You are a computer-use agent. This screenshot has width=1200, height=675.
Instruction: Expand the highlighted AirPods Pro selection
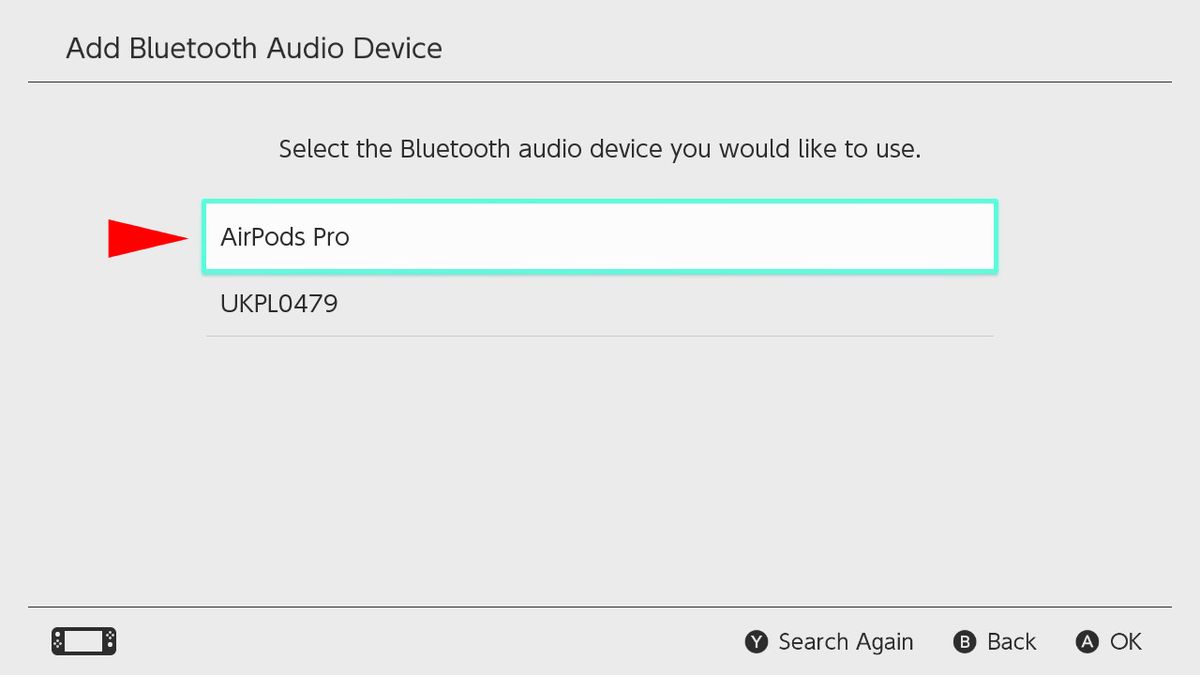pos(600,236)
